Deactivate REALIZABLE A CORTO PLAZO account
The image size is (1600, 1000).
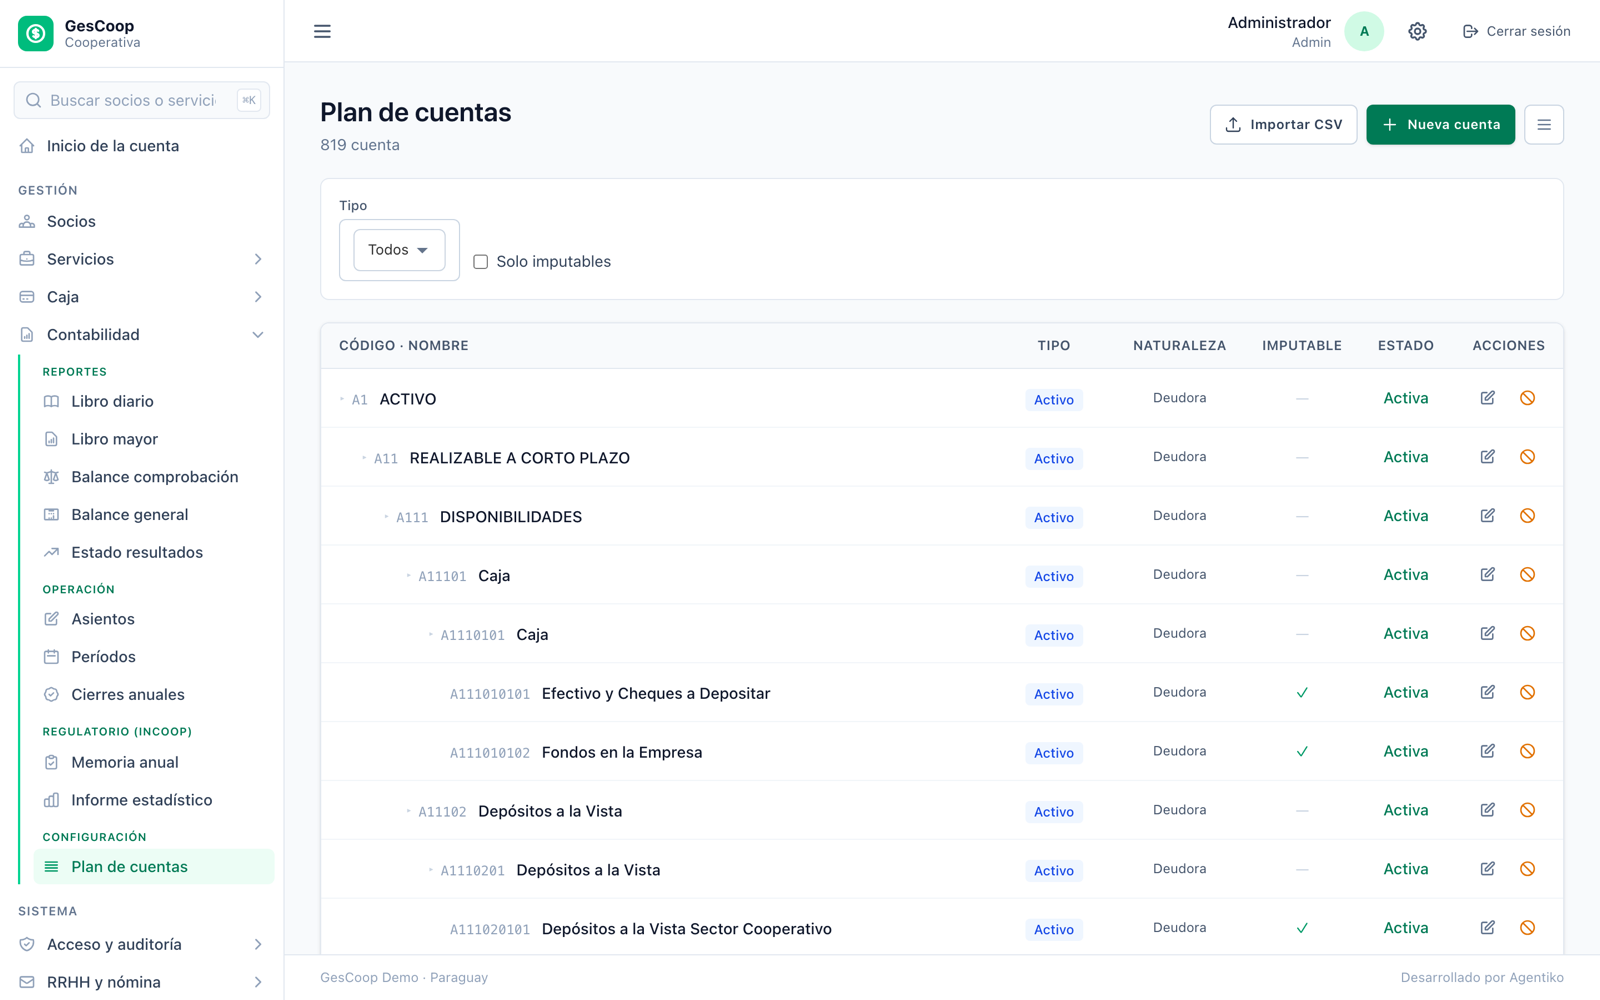(x=1527, y=457)
